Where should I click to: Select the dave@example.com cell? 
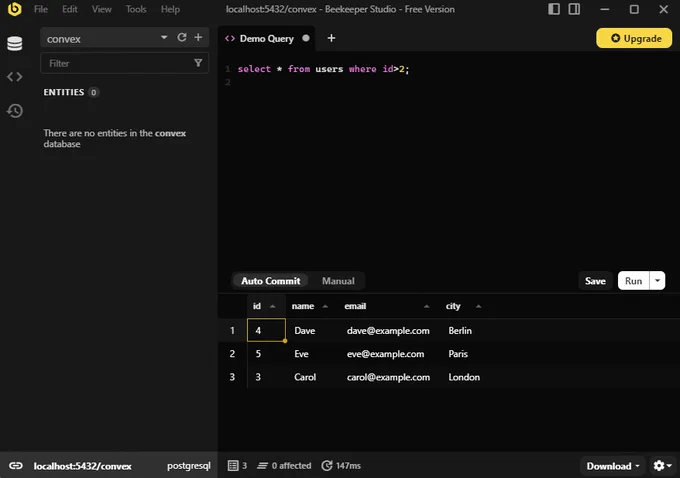coord(389,331)
